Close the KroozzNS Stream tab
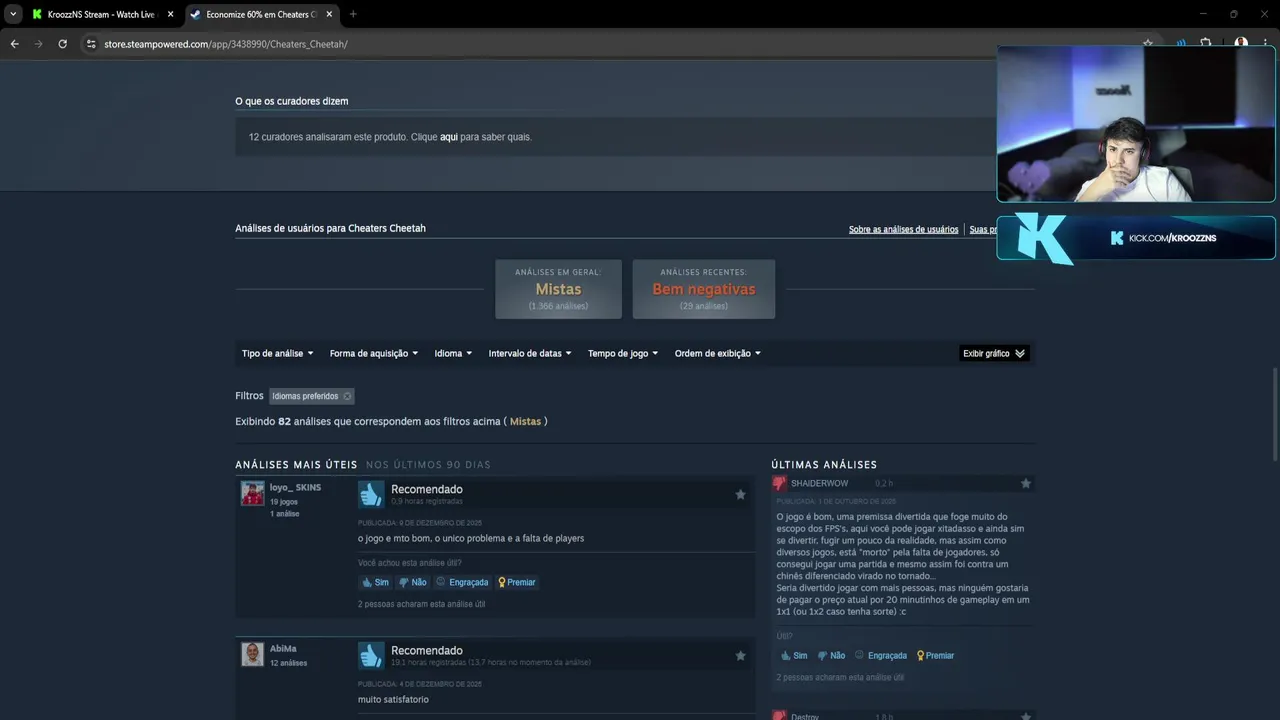The height and width of the screenshot is (720, 1280). click(170, 14)
